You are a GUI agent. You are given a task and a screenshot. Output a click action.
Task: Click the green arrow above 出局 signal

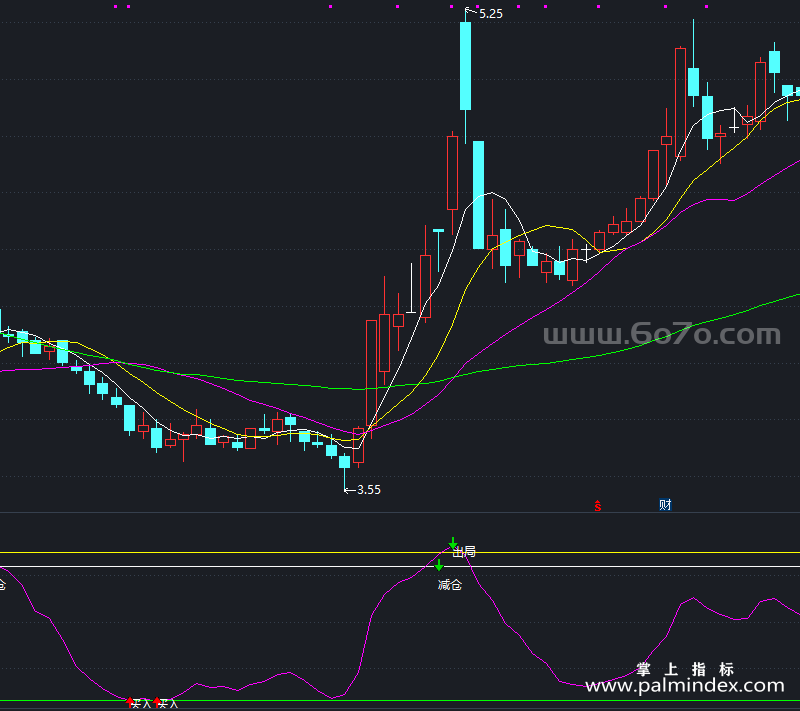453,543
